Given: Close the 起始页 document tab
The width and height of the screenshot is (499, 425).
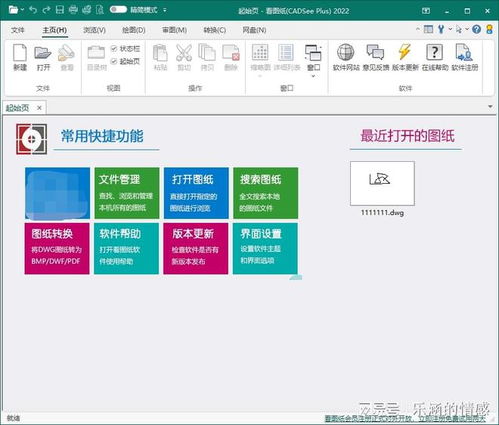Looking at the screenshot, I should coord(39,108).
